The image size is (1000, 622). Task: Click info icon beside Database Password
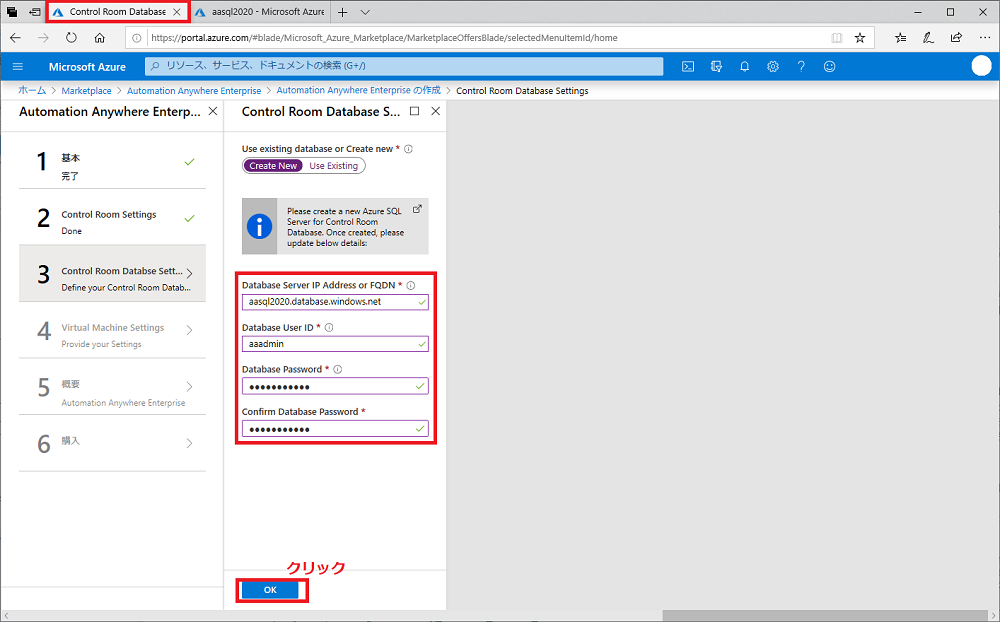338,369
